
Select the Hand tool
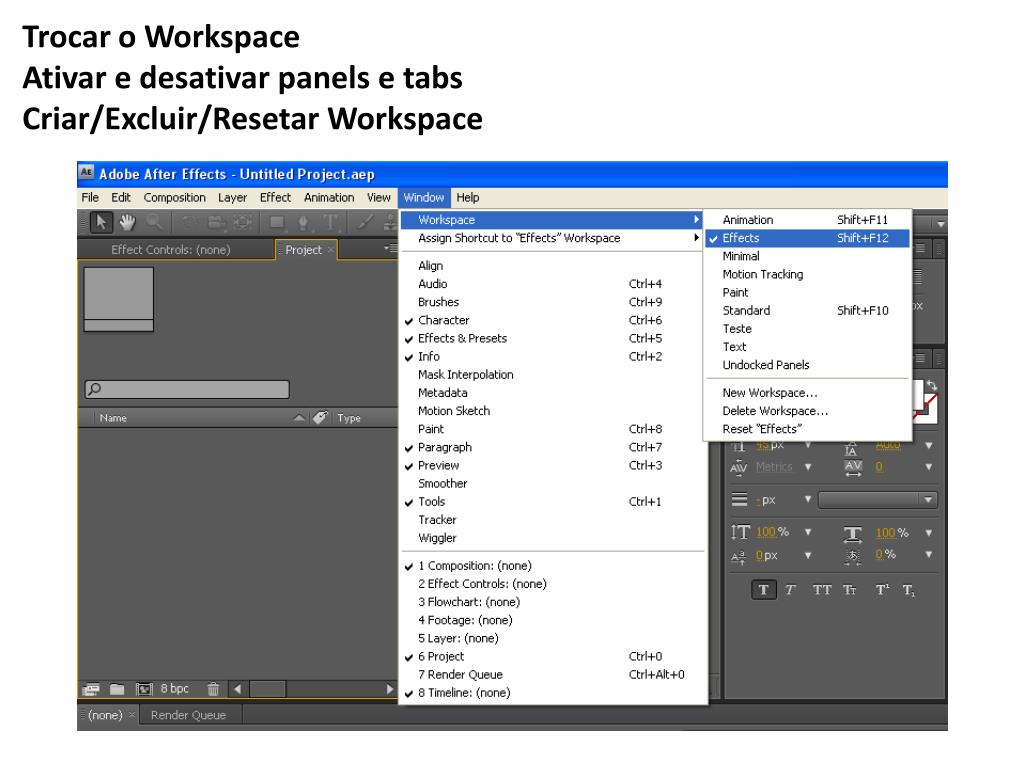pos(127,223)
